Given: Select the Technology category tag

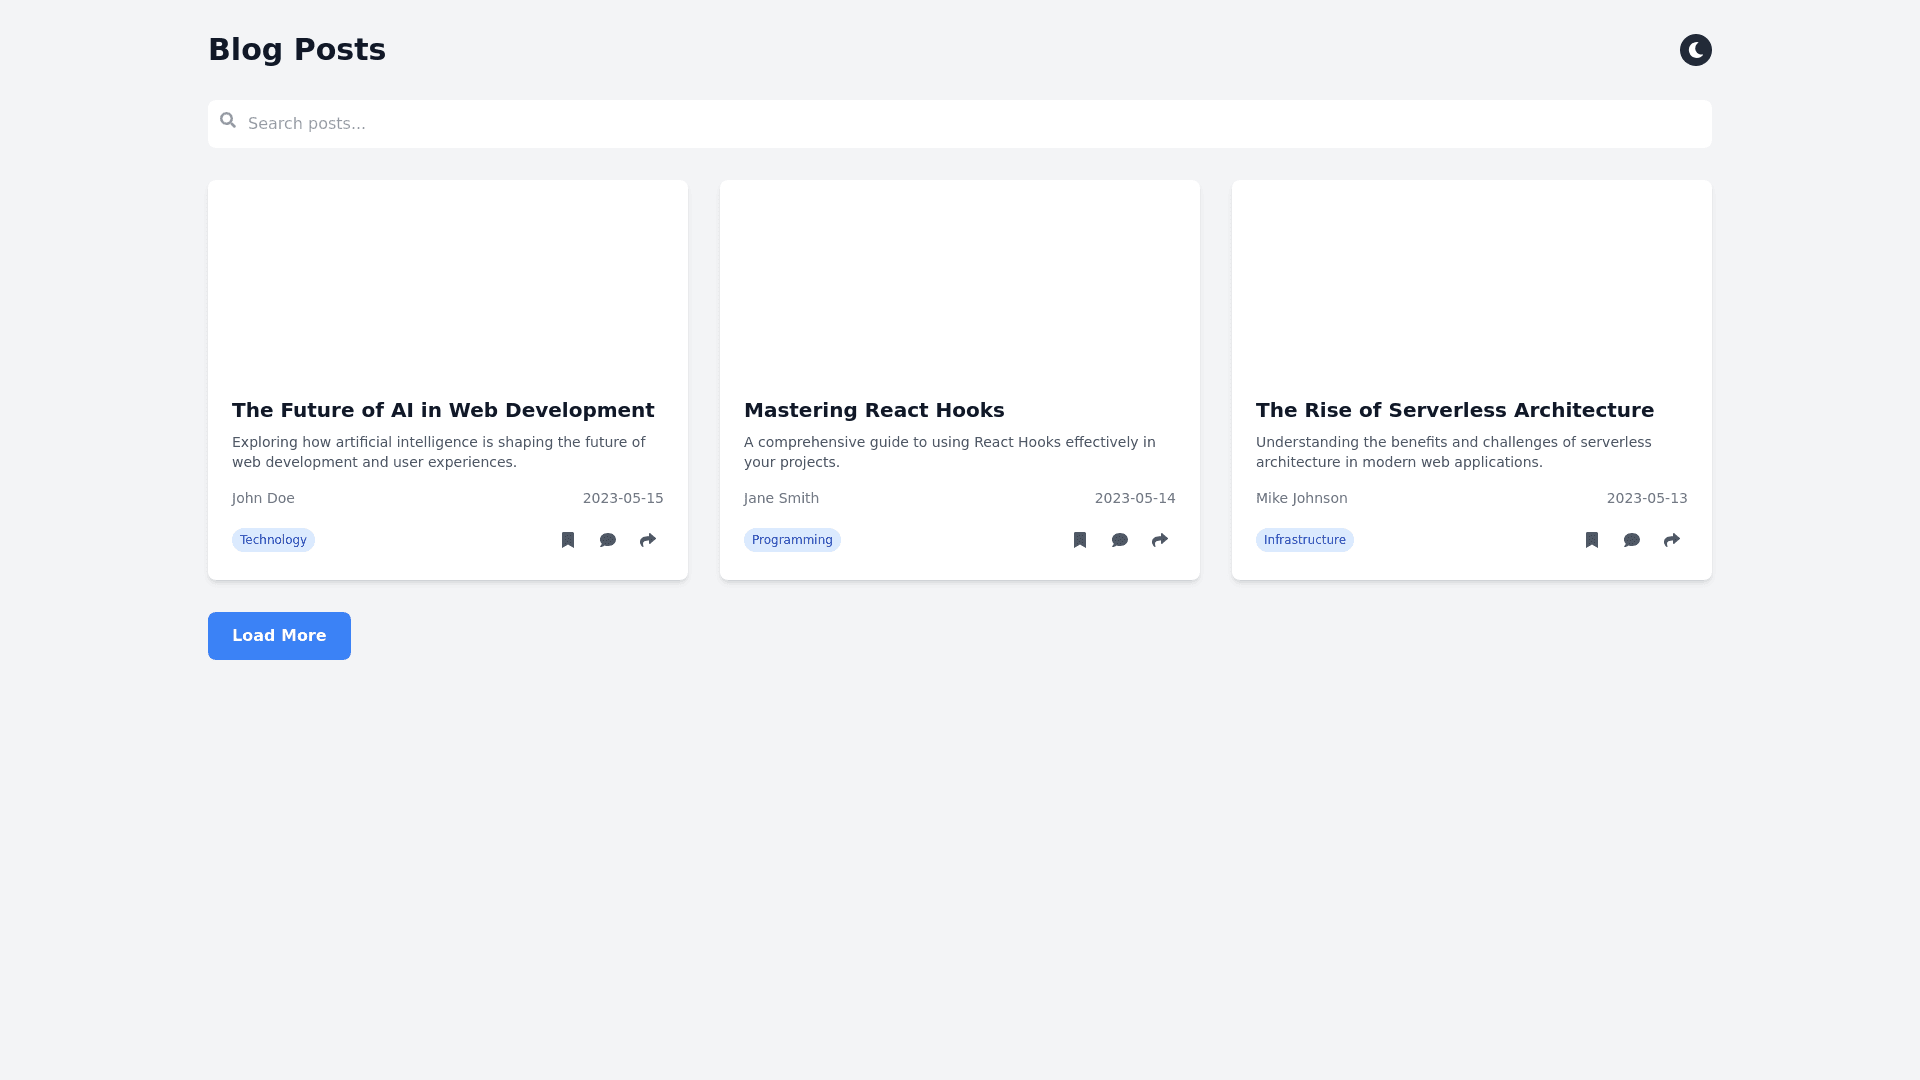Looking at the screenshot, I should click(x=273, y=540).
